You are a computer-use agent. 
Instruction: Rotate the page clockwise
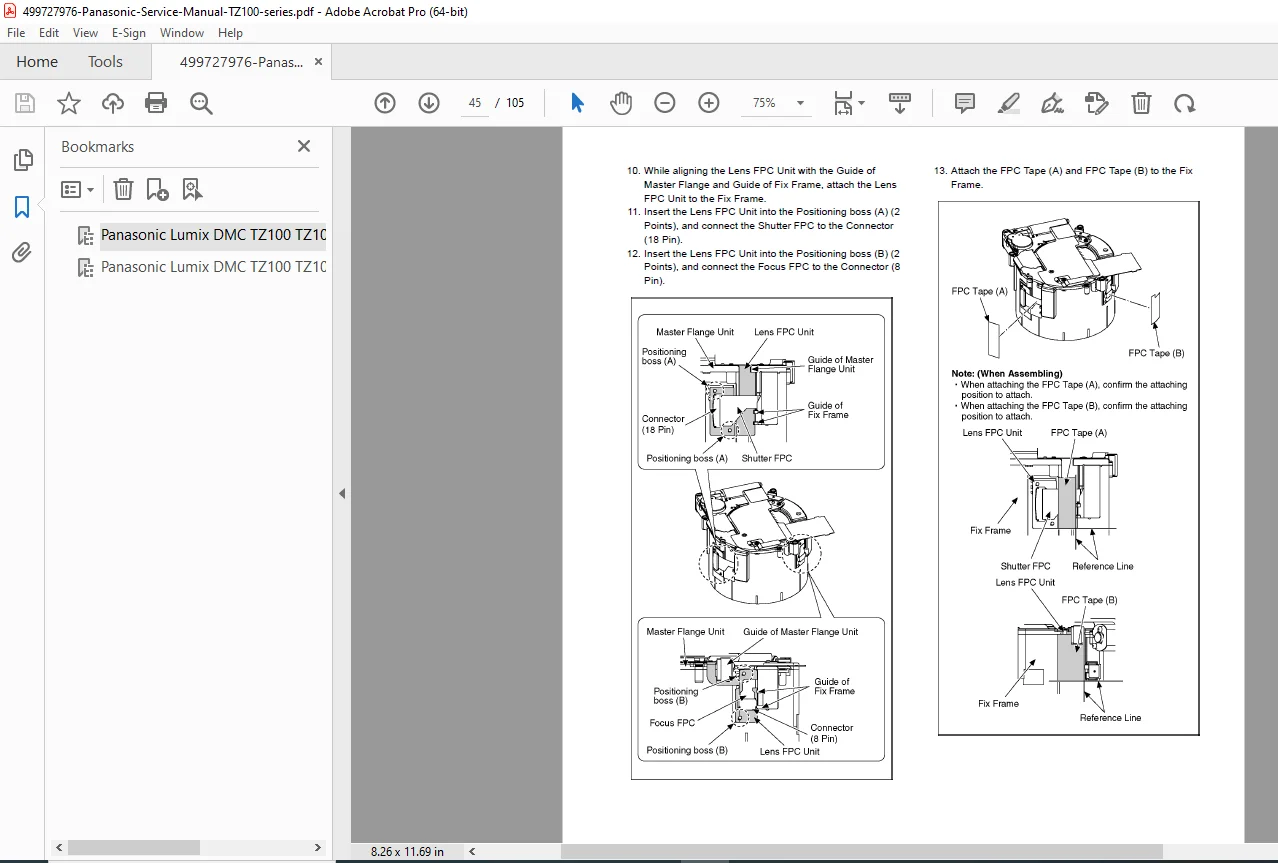click(x=1185, y=103)
